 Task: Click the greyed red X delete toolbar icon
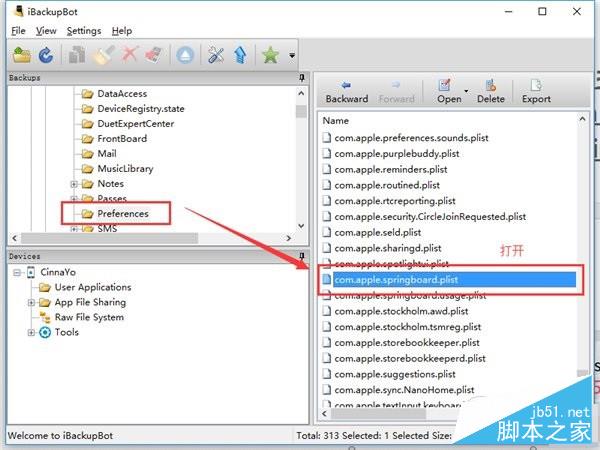(130, 55)
